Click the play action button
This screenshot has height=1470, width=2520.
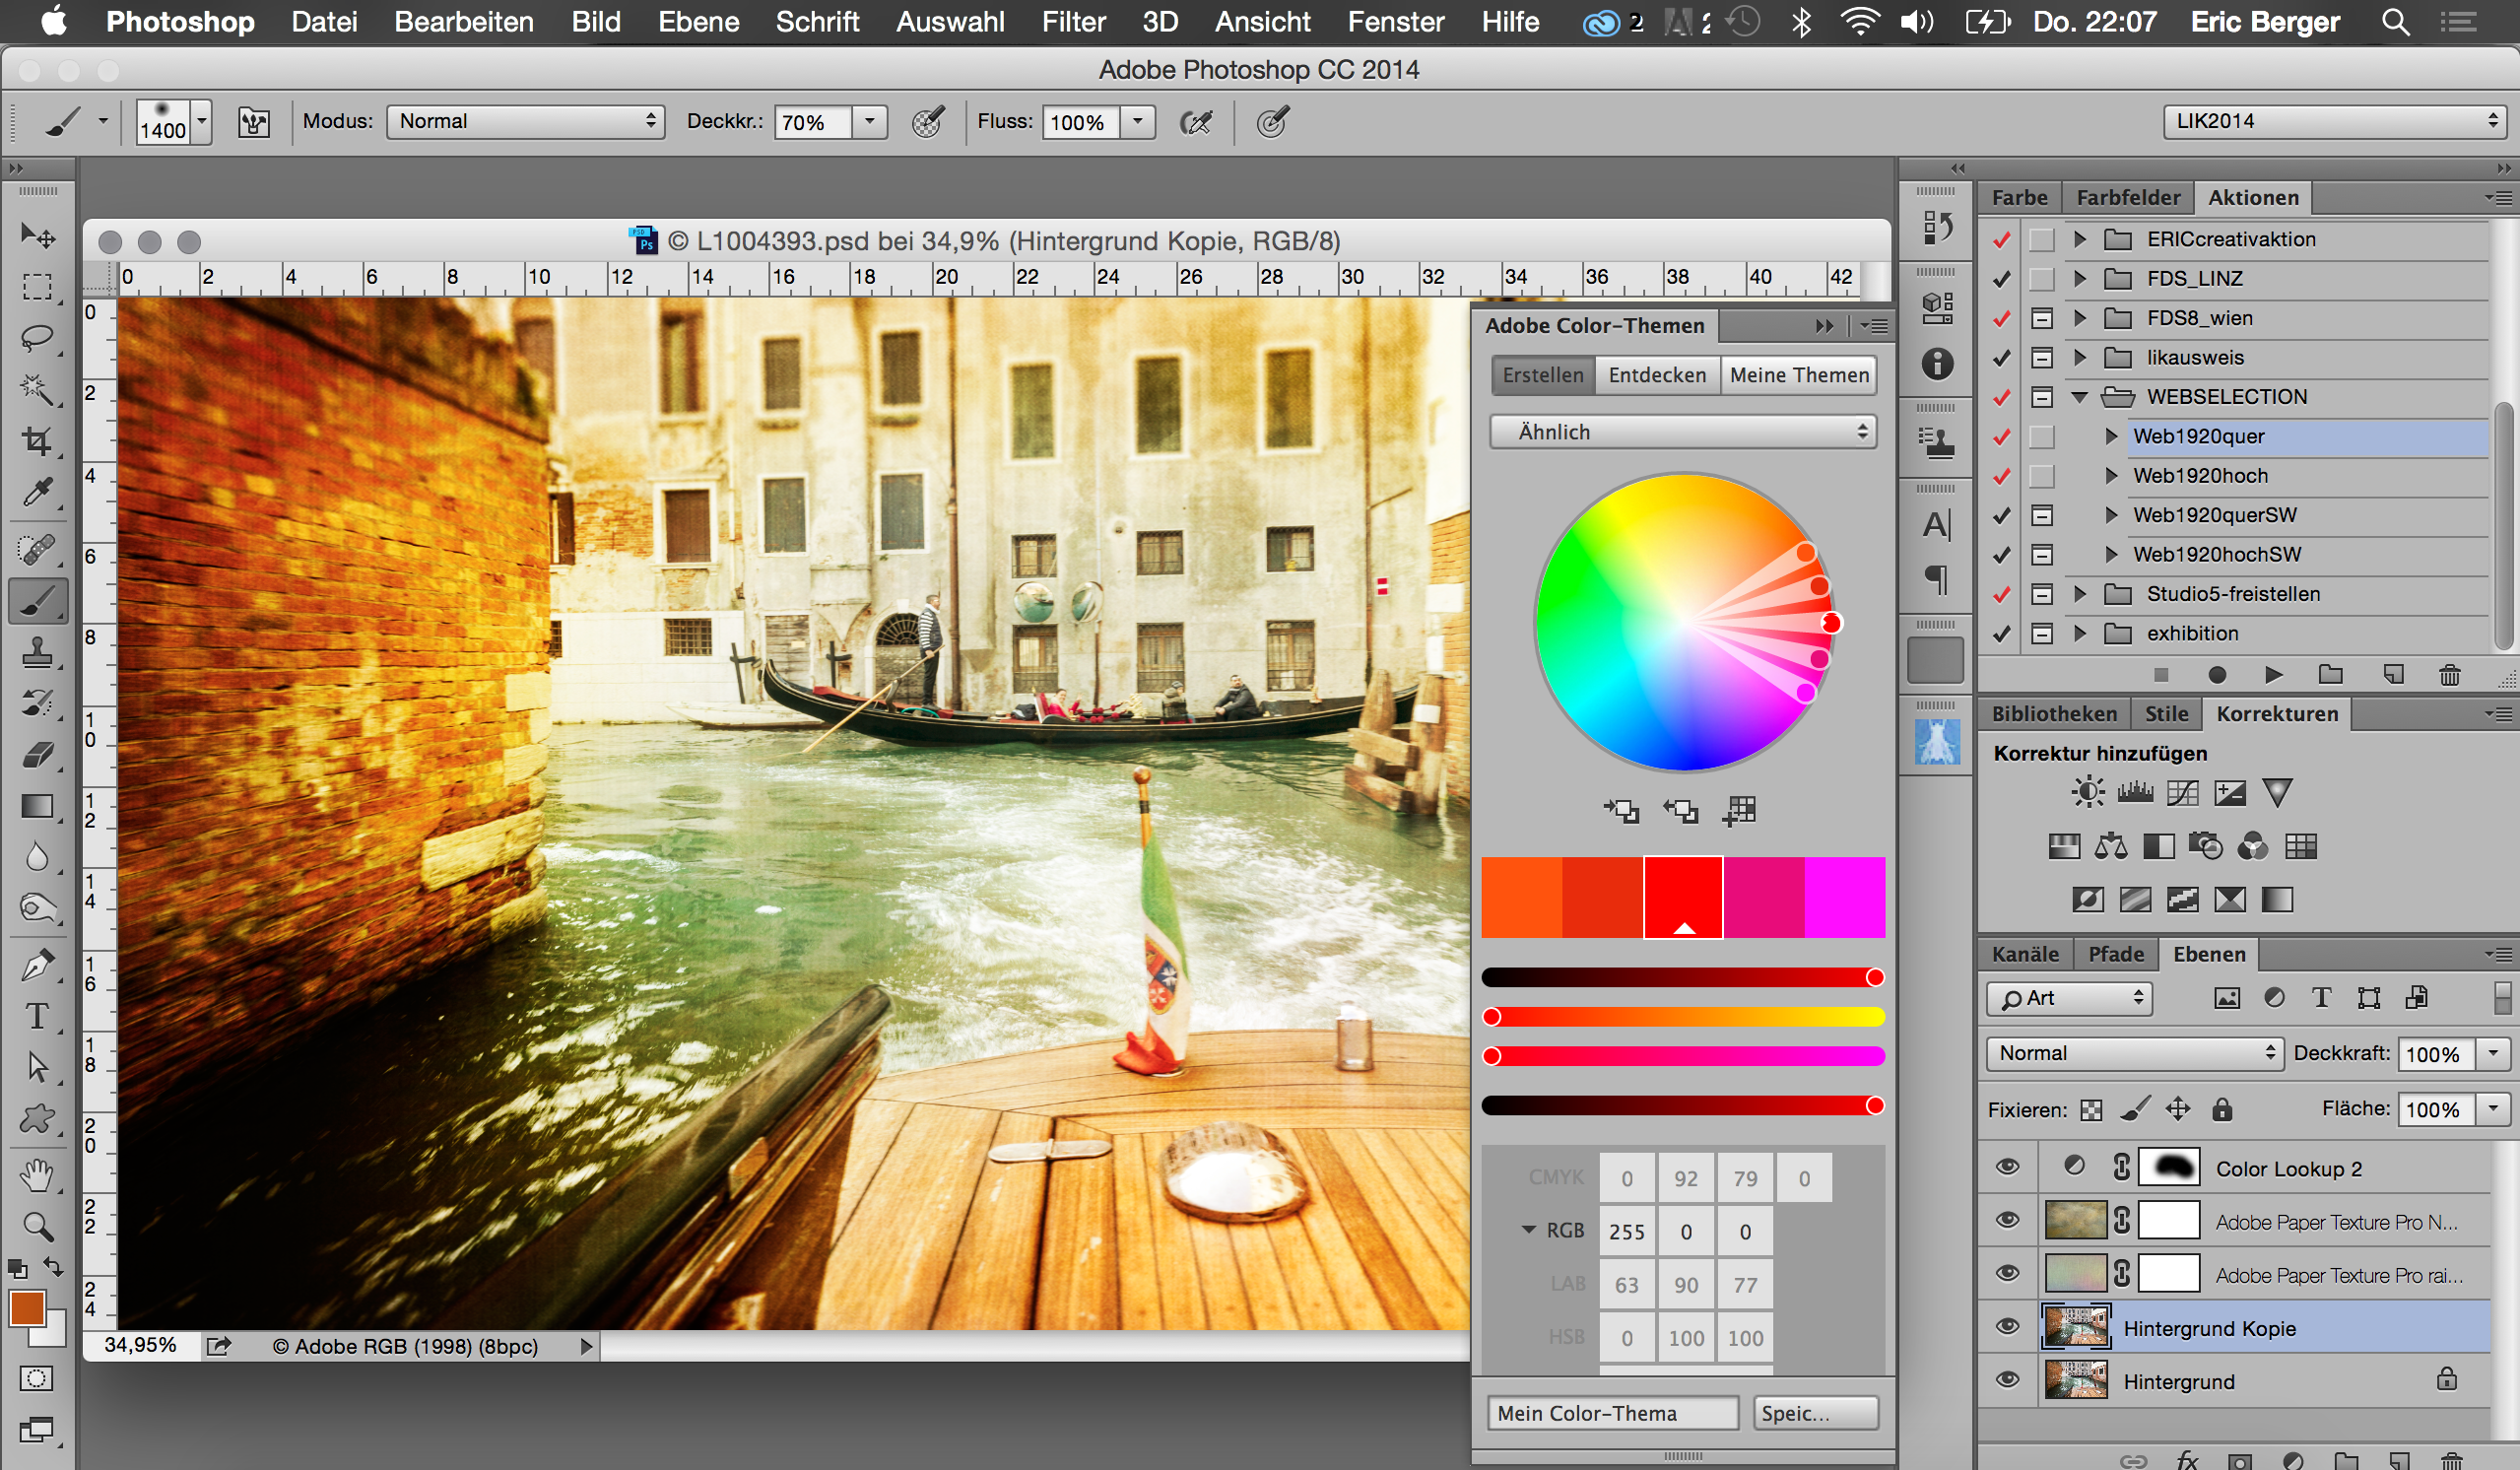[2273, 675]
